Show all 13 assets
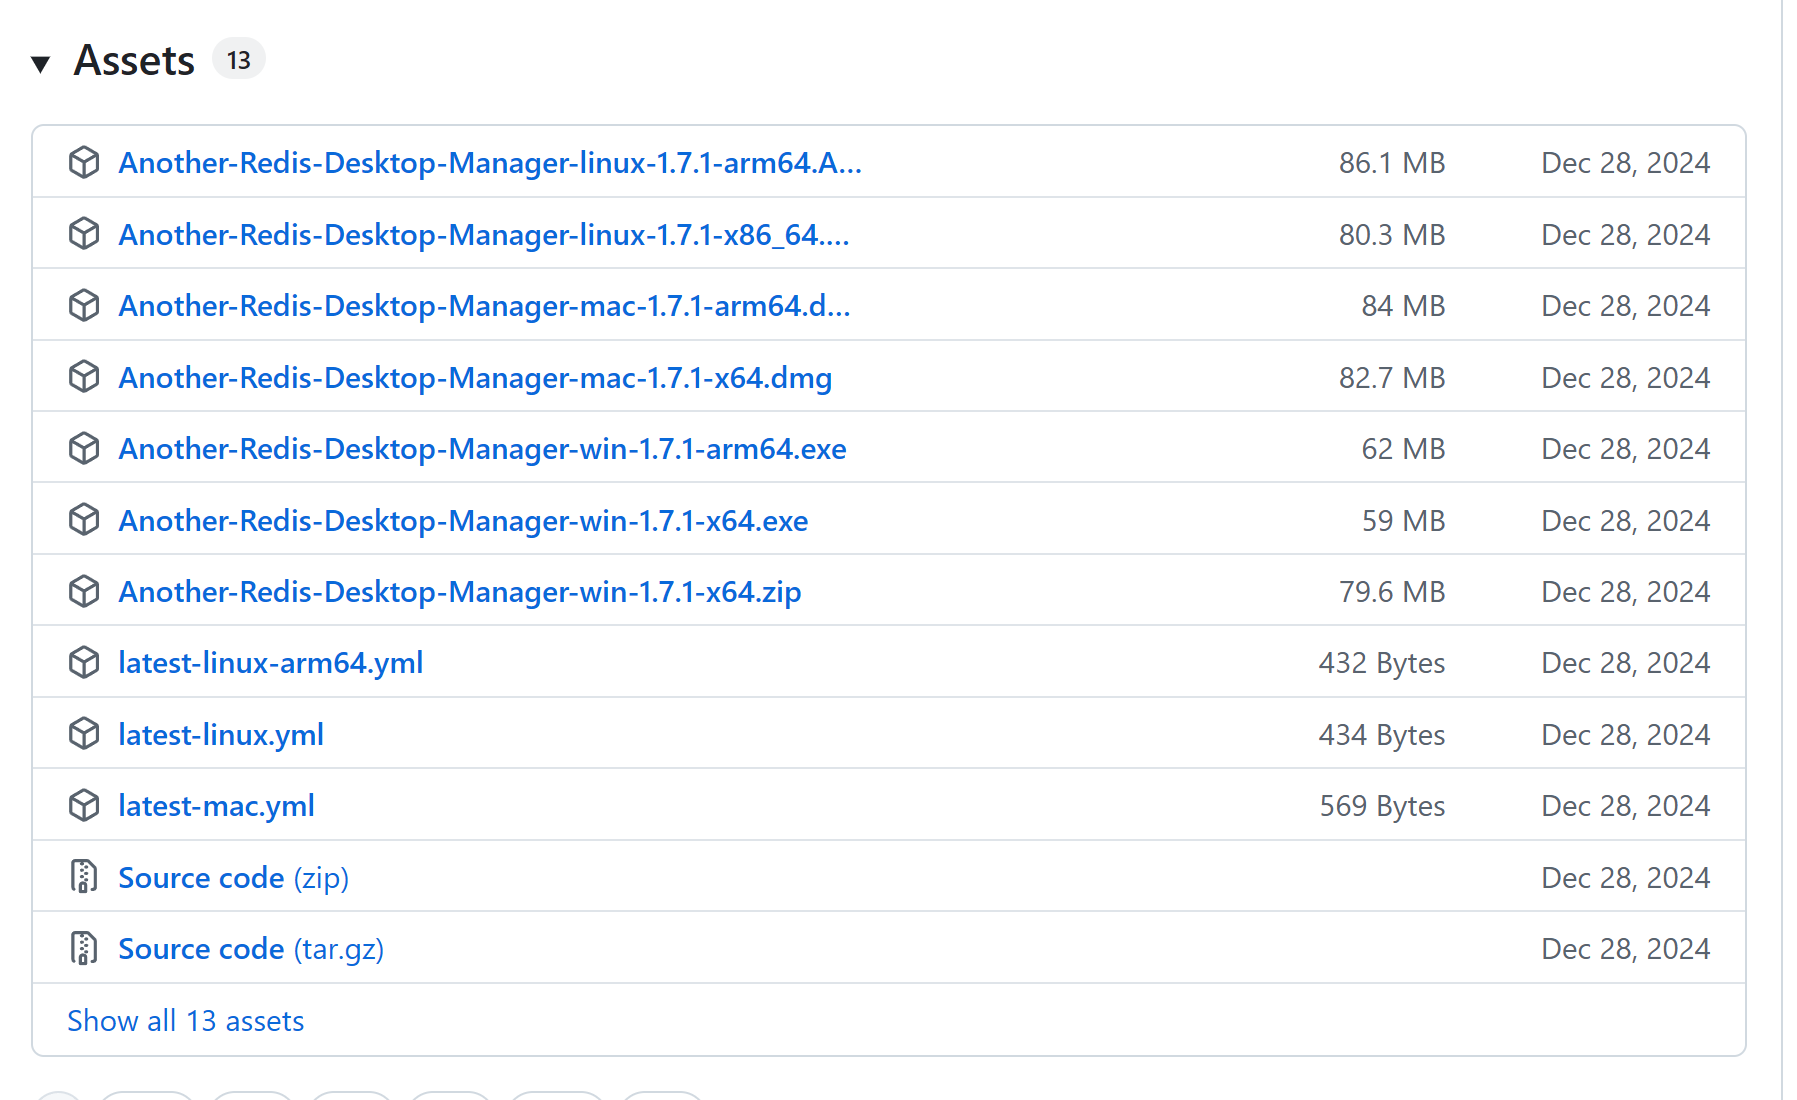 tap(185, 1020)
